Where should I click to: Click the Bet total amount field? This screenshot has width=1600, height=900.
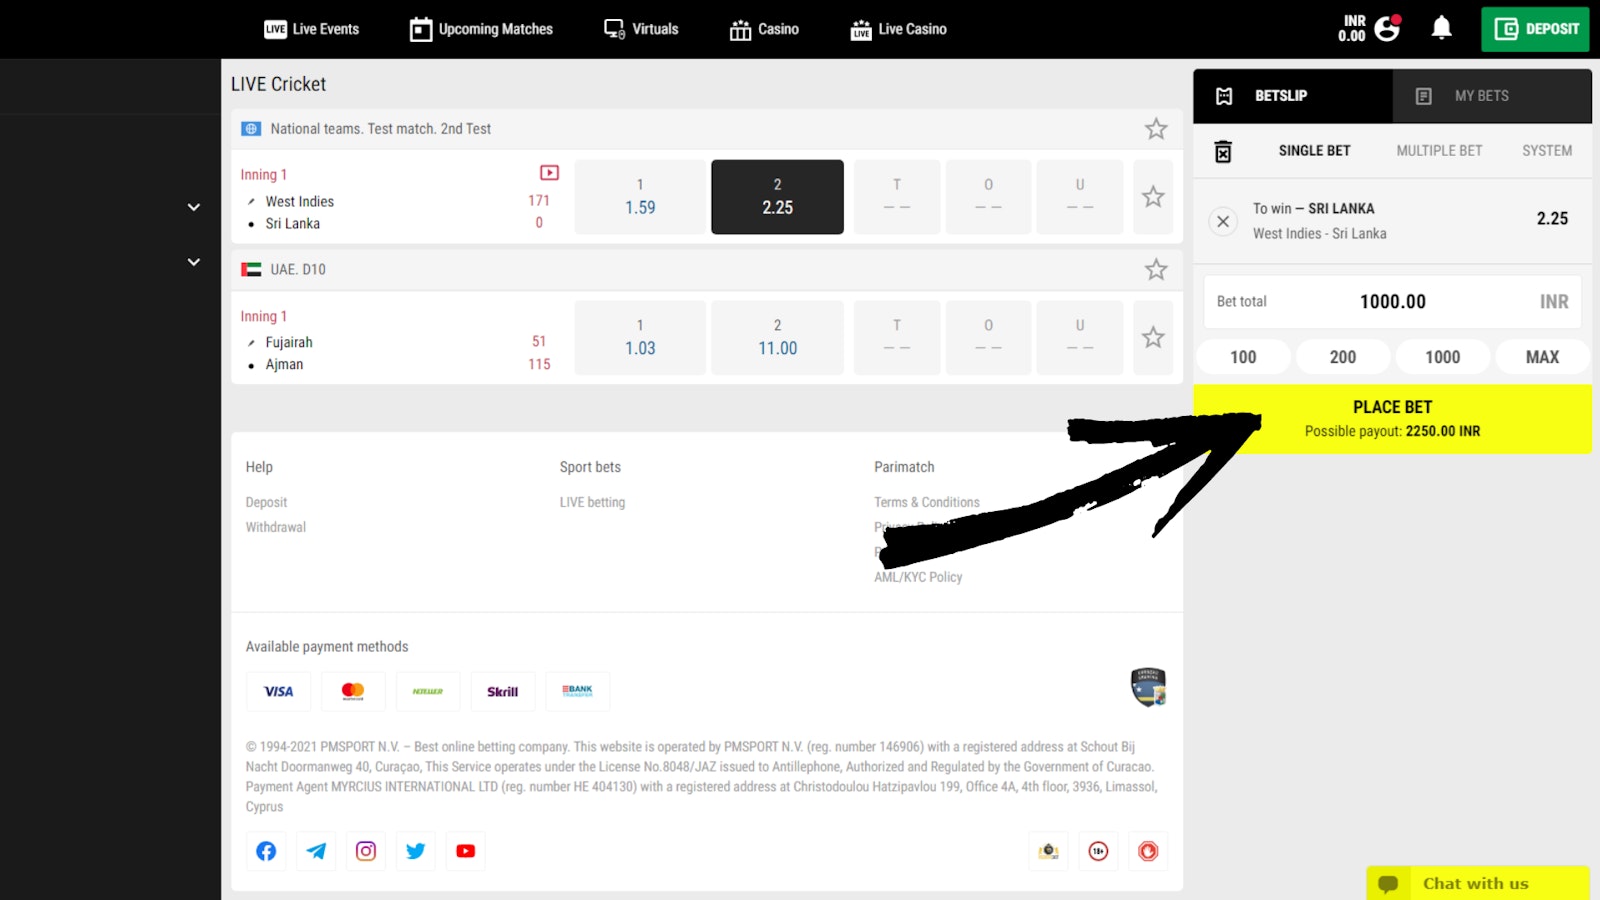tap(1392, 302)
